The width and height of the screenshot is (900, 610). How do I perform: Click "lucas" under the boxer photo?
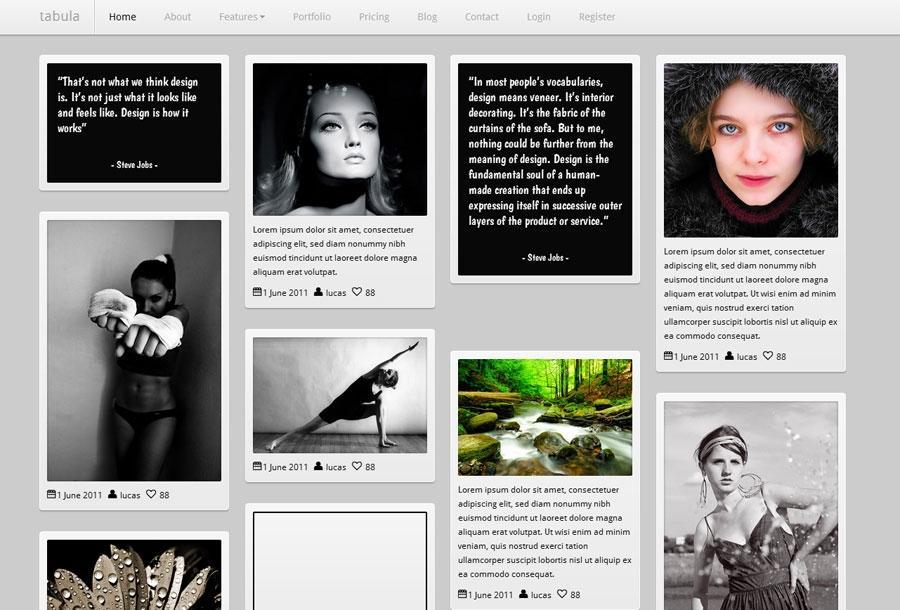[x=130, y=495]
